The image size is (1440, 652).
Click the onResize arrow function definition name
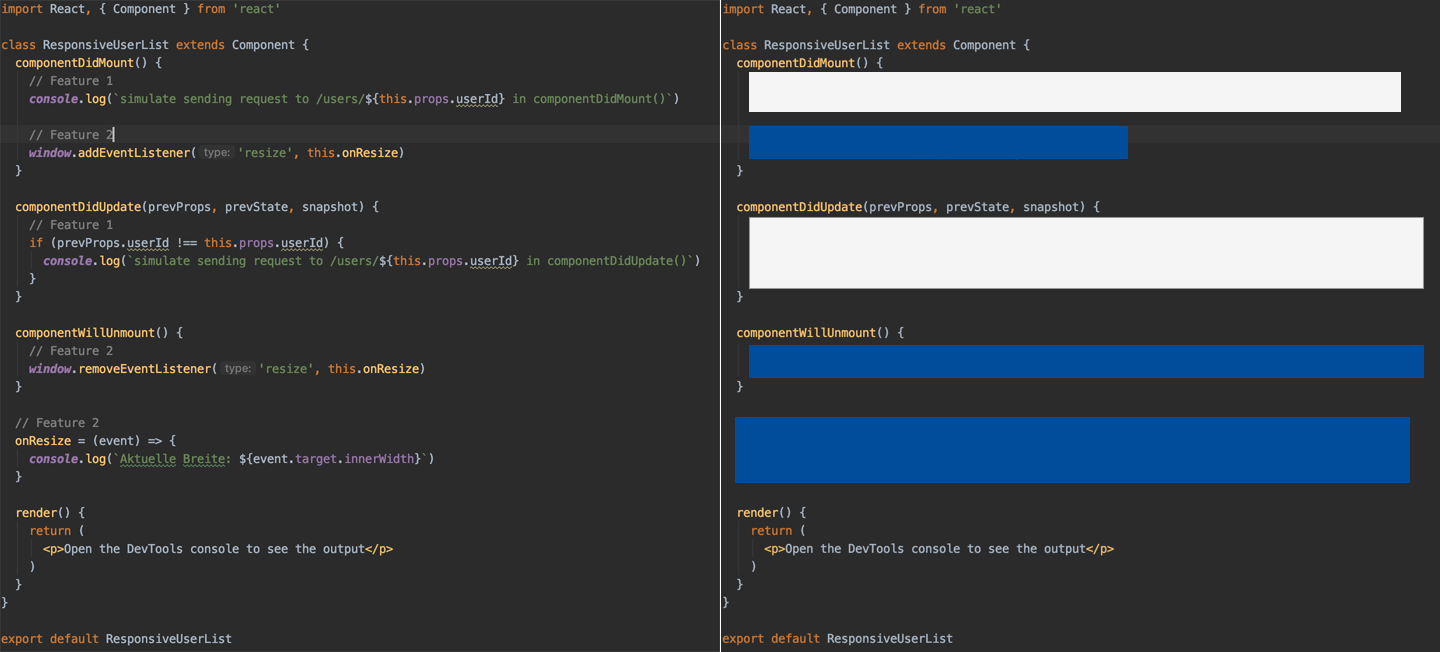[43, 441]
